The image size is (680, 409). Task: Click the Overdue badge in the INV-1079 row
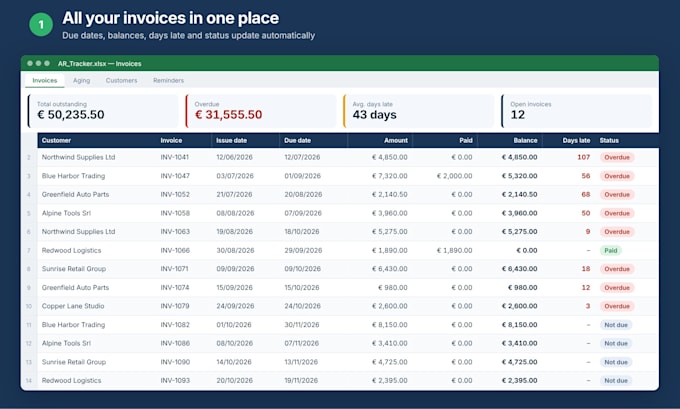[617, 306]
